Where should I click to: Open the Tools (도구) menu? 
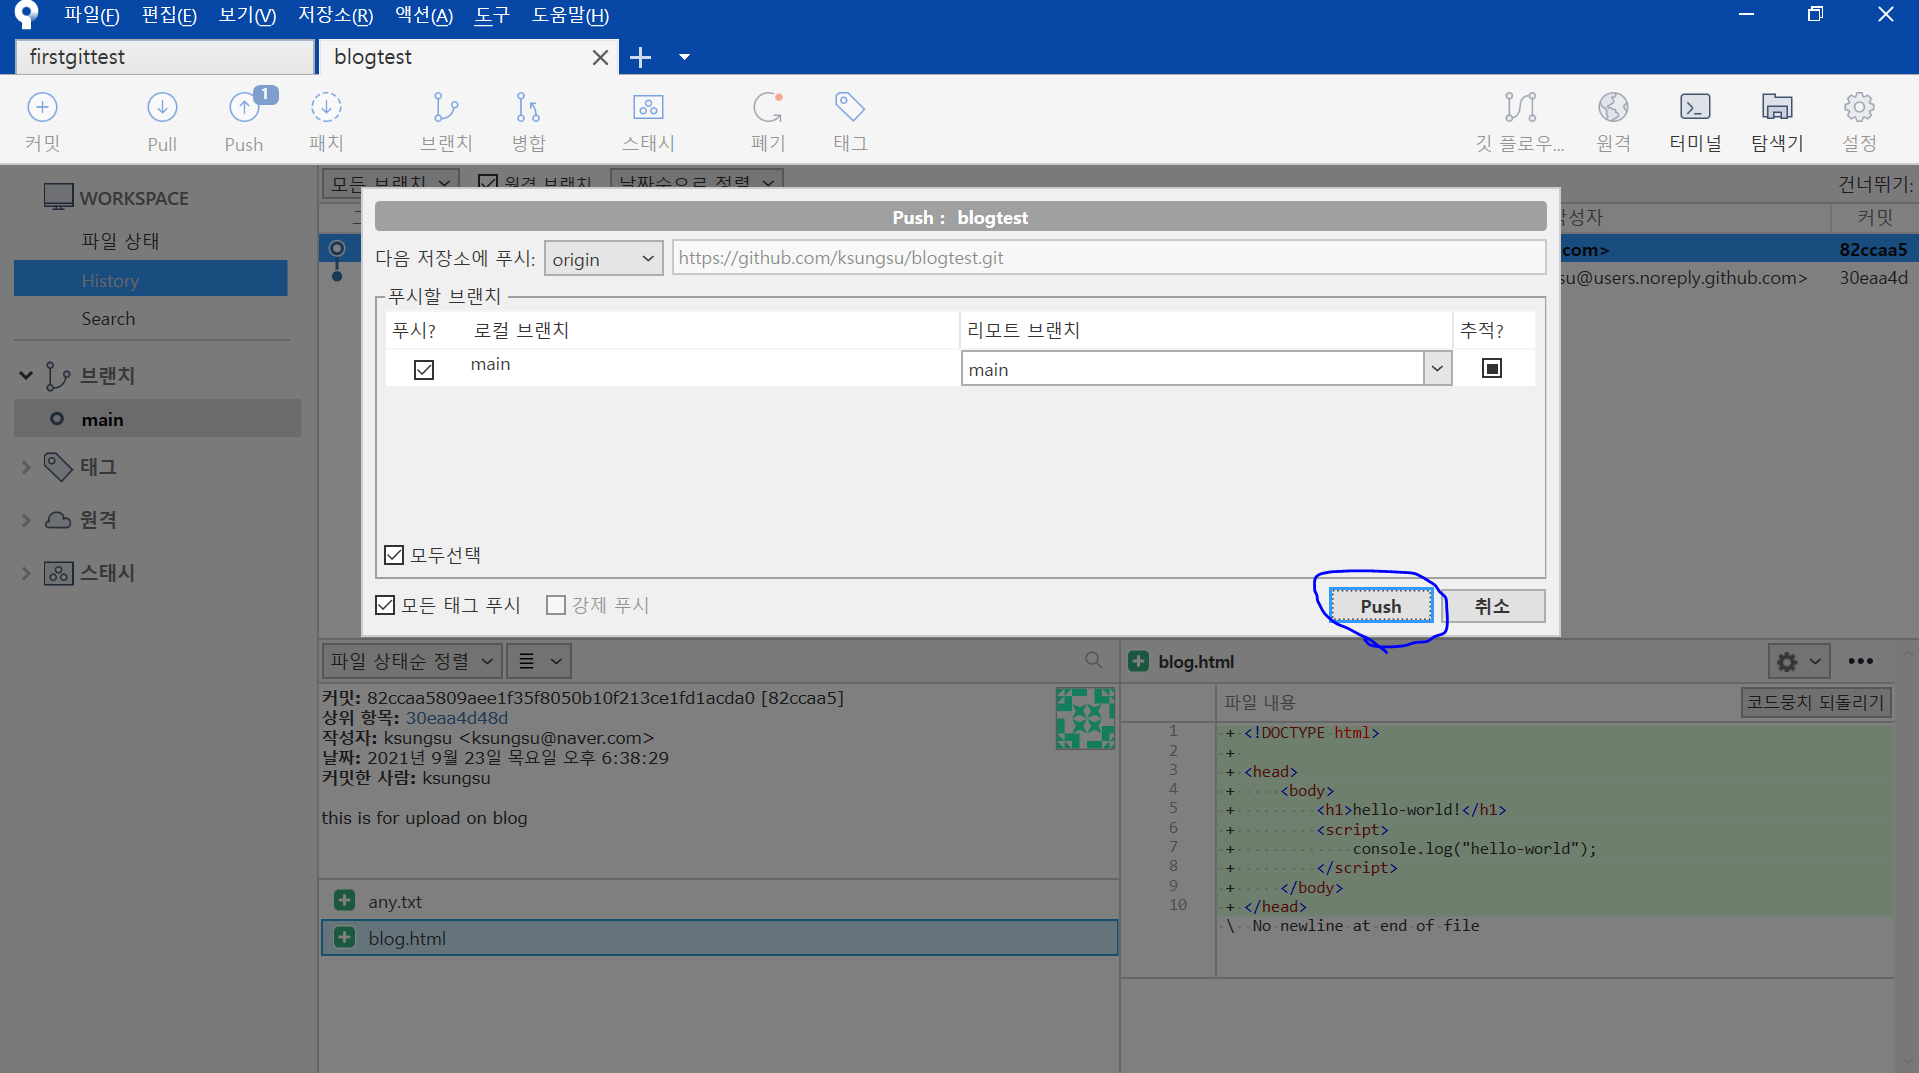click(492, 15)
